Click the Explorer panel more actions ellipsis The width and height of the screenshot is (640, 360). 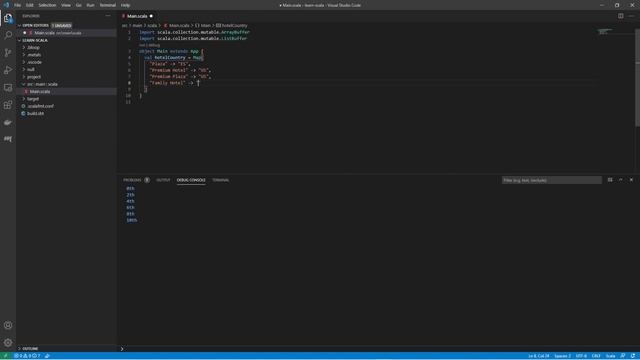pos(108,16)
